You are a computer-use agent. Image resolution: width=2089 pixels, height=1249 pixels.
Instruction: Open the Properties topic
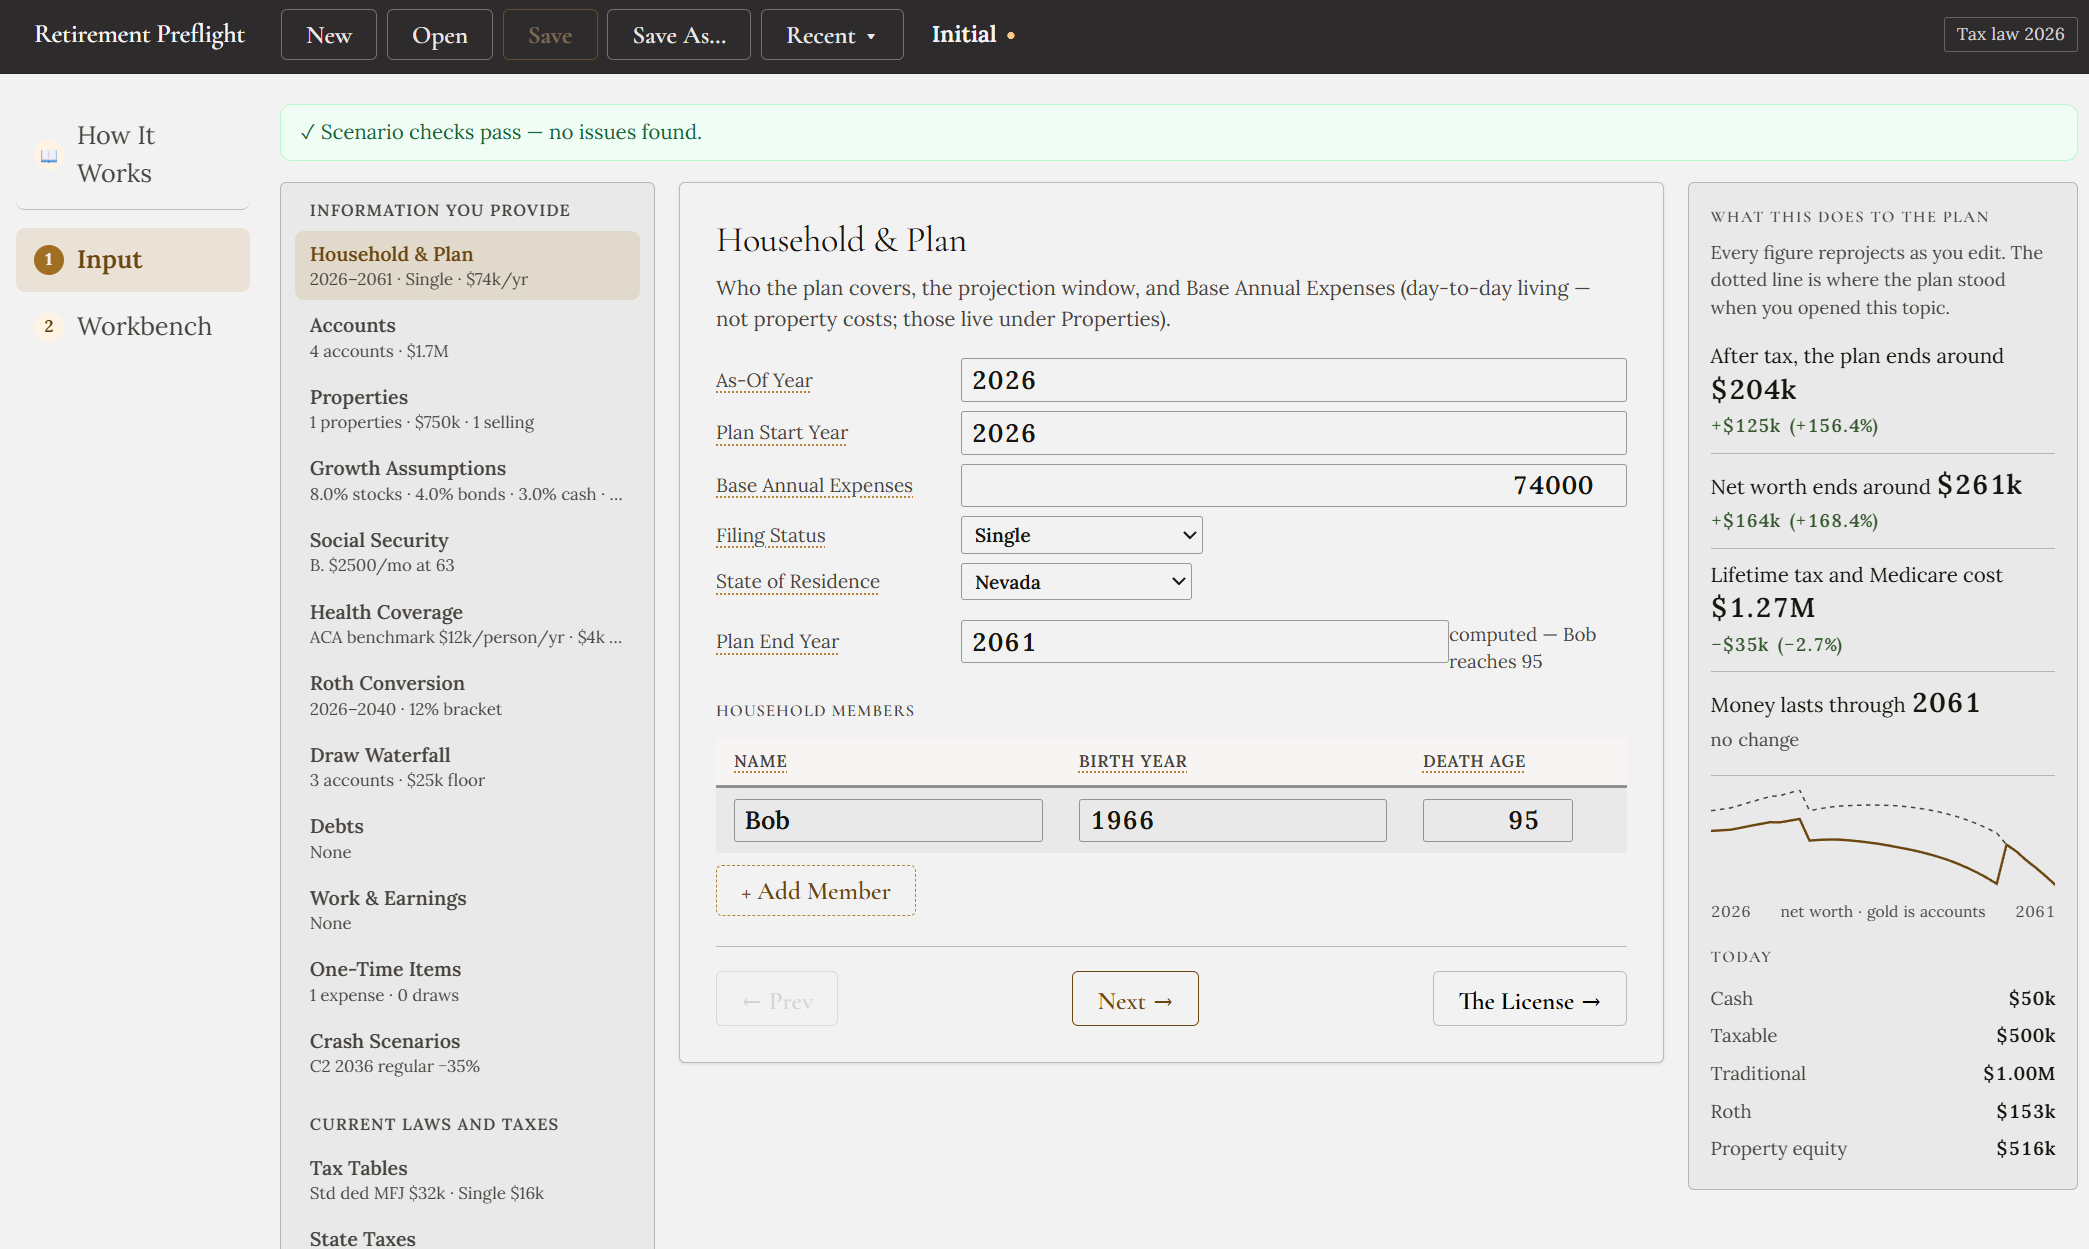click(x=467, y=409)
